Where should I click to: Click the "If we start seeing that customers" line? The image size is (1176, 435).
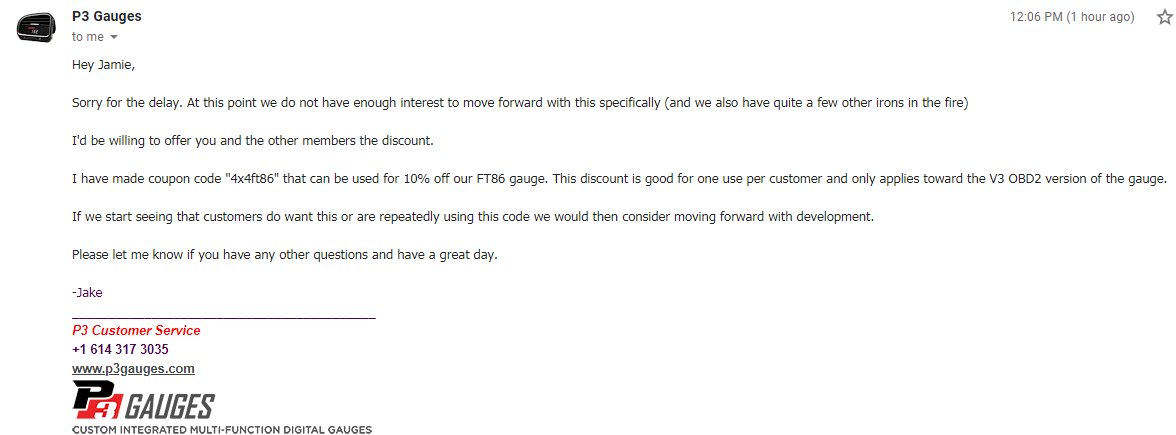click(x=473, y=217)
